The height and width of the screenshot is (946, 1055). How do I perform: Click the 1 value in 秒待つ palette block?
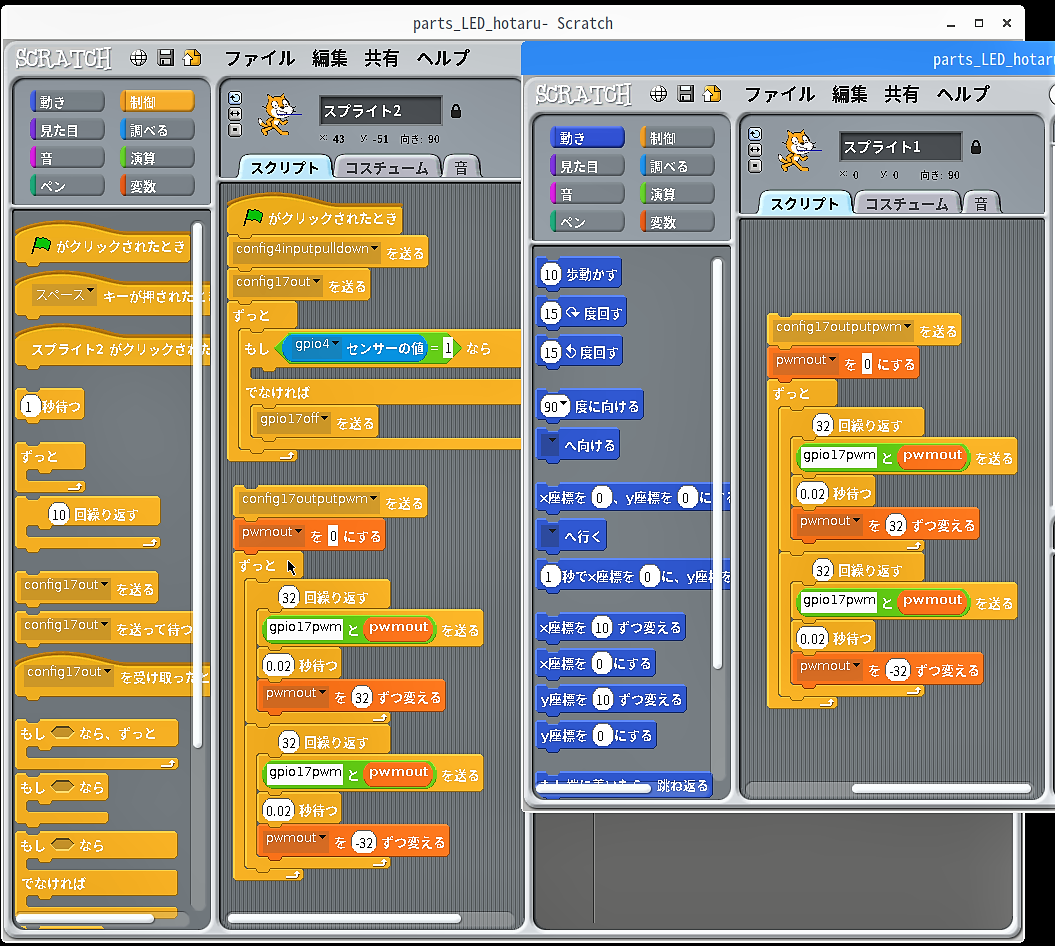pyautogui.click(x=28, y=406)
